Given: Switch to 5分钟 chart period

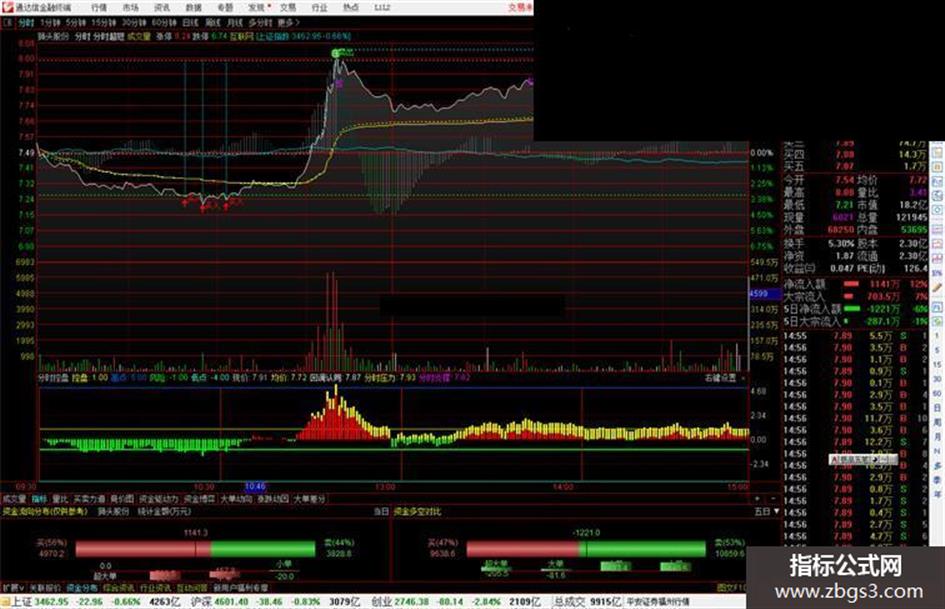Looking at the screenshot, I should 75,22.
